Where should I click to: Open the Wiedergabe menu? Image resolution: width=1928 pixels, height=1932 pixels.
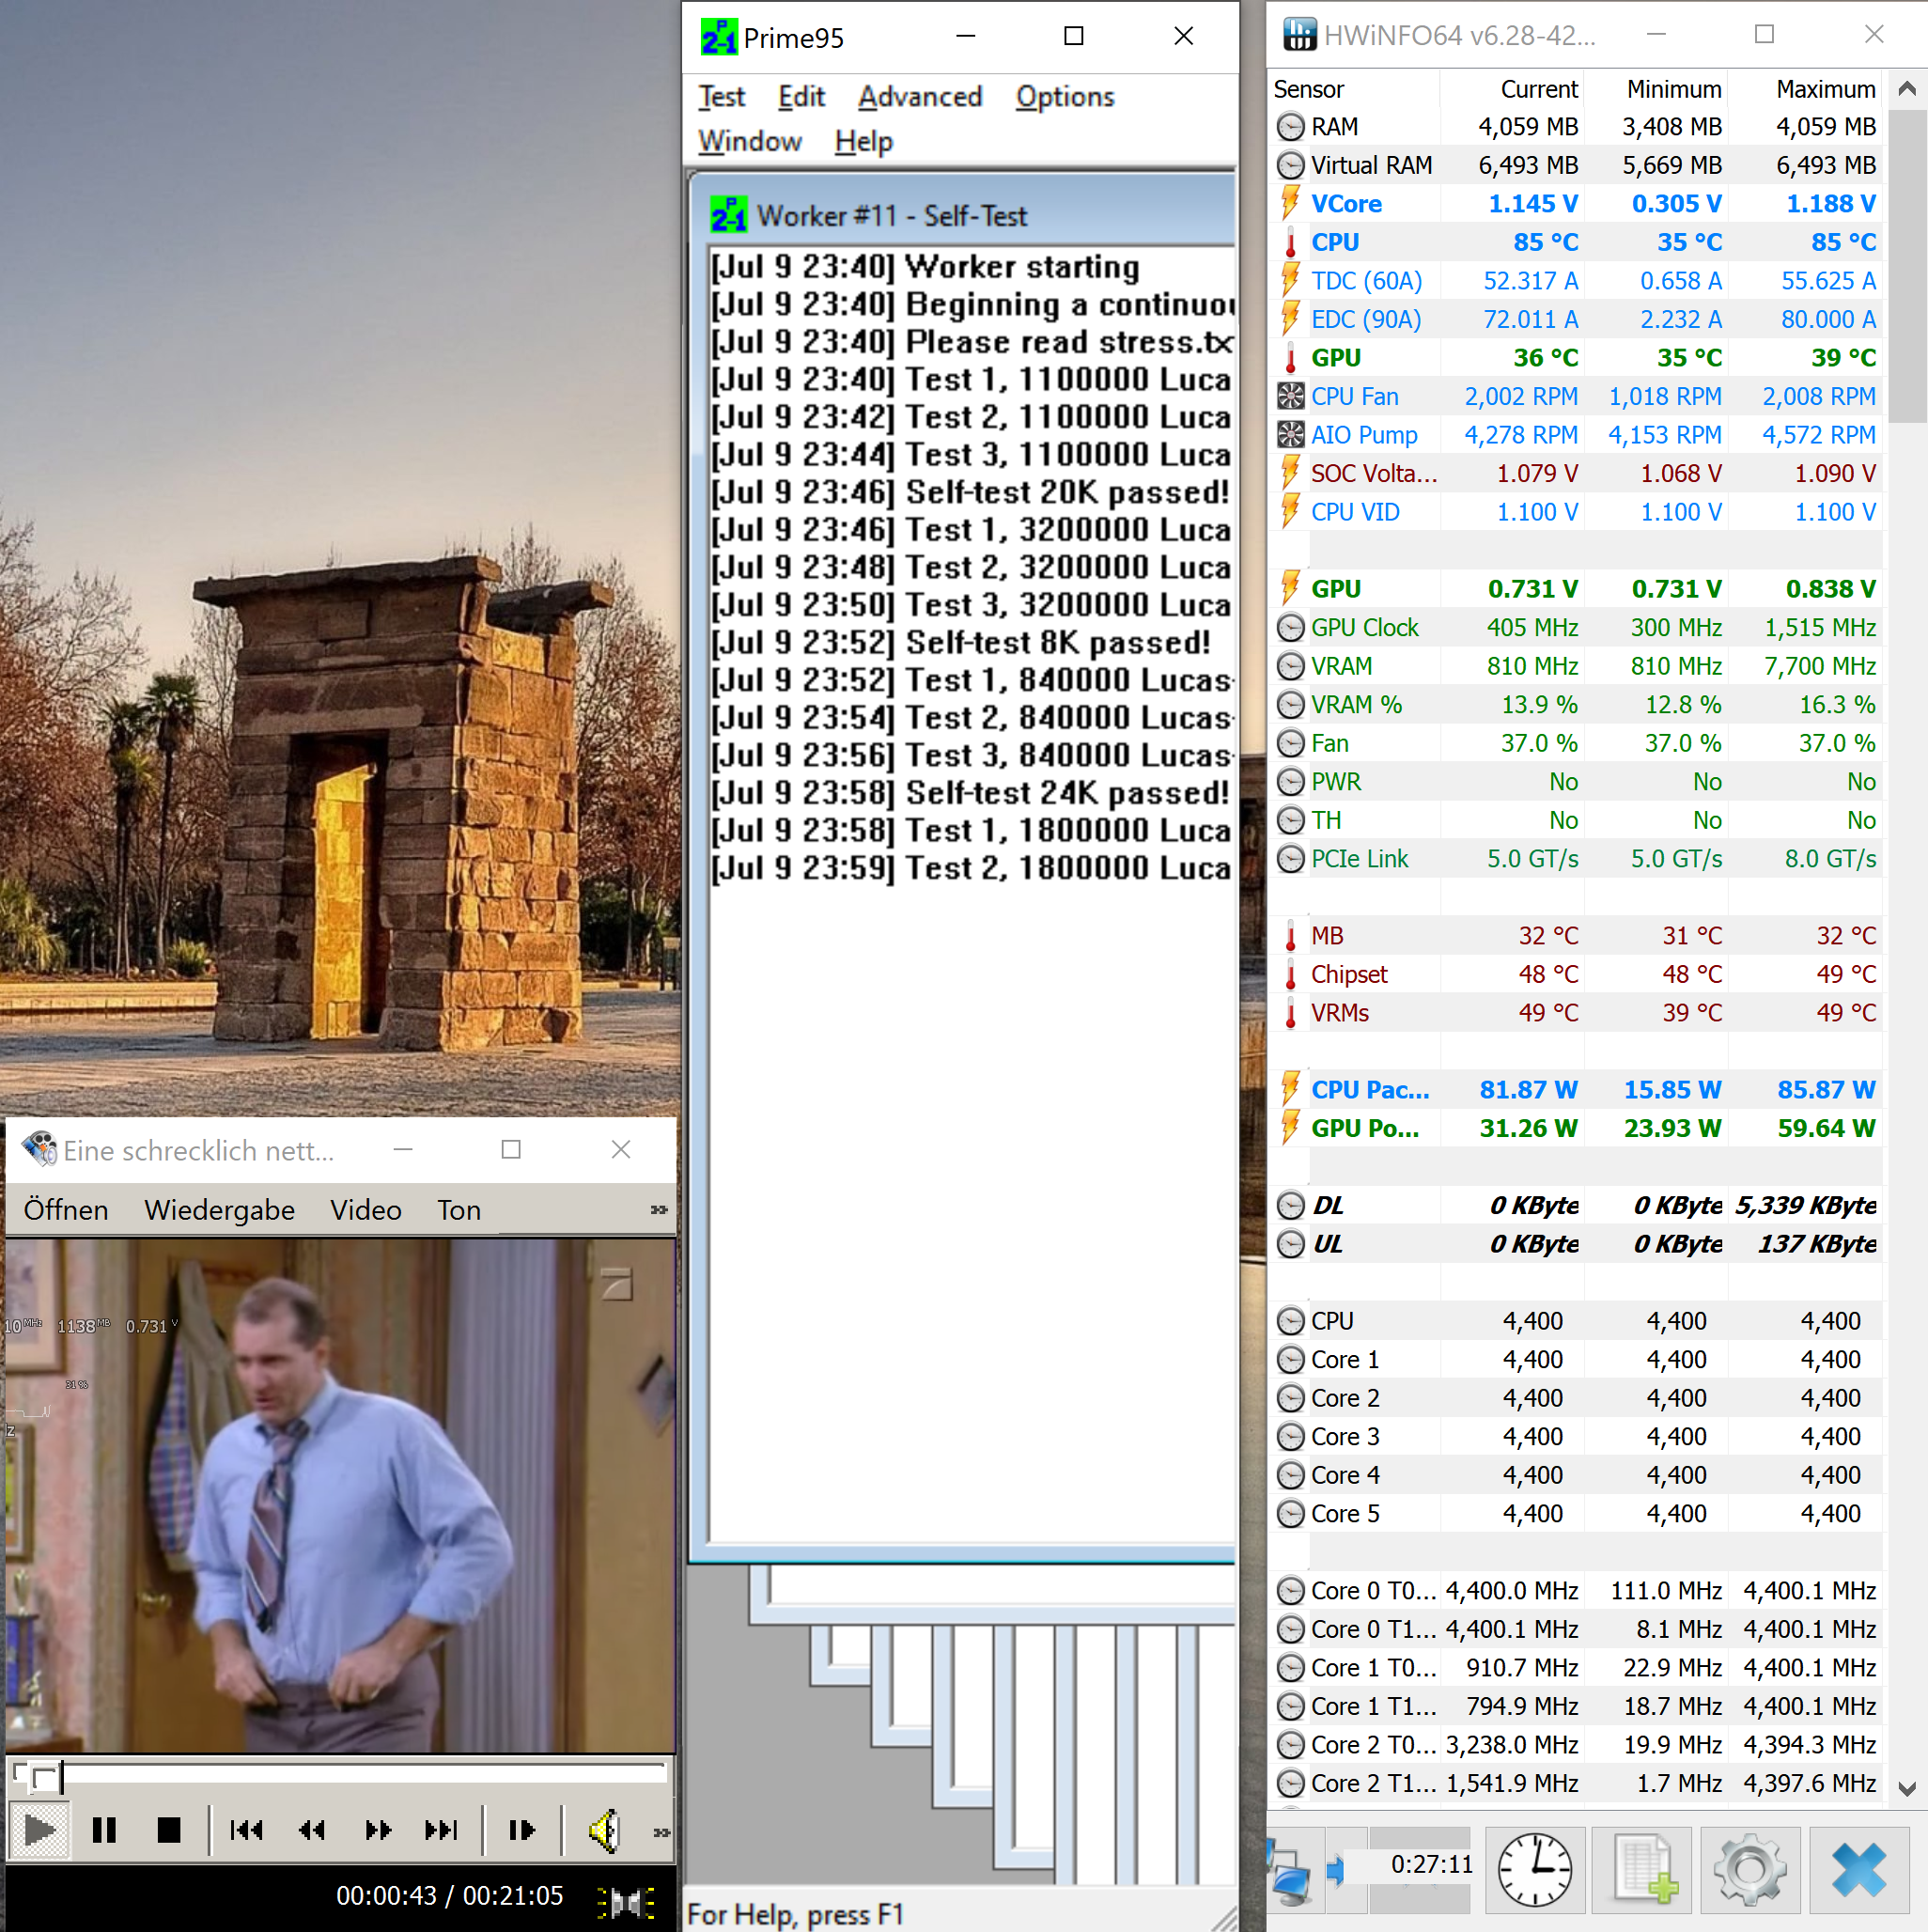click(x=219, y=1210)
